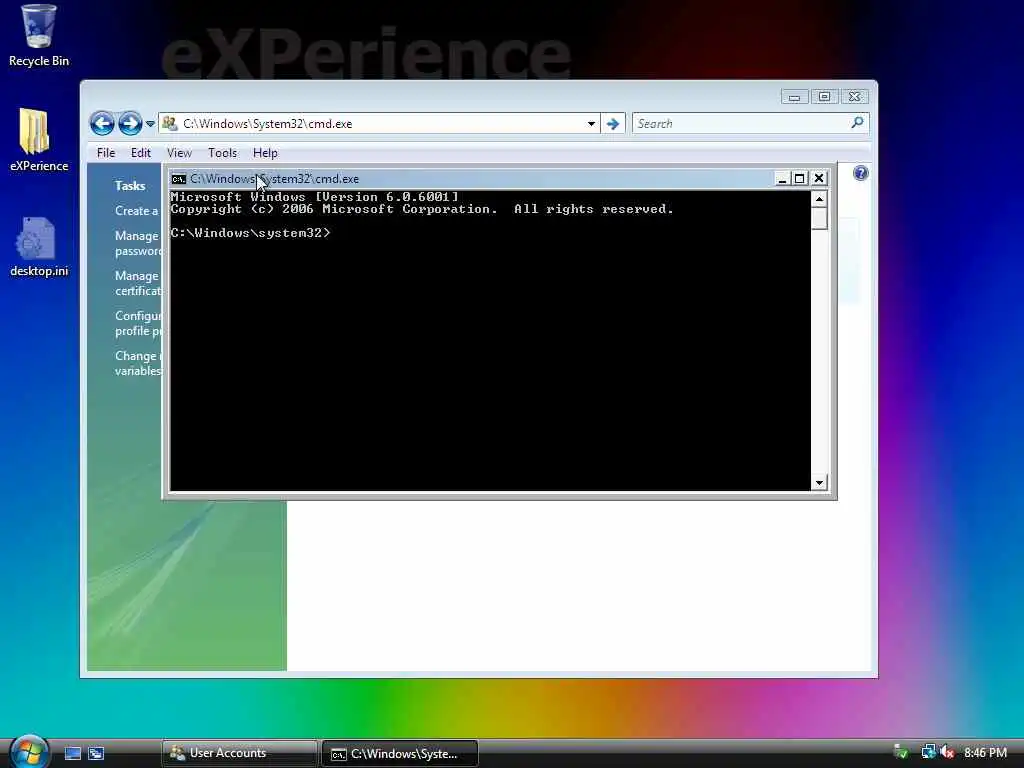Viewport: 1024px width, 768px height.
Task: Click the Manage passwords task link
Action: (138, 243)
